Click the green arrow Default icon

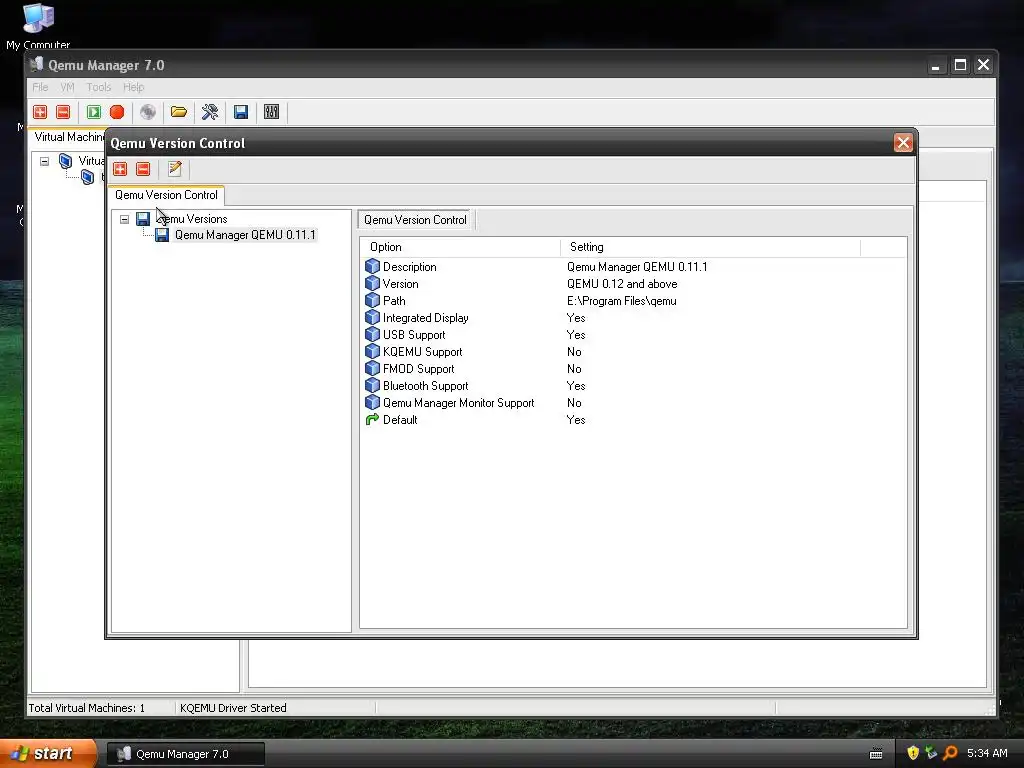click(x=372, y=419)
